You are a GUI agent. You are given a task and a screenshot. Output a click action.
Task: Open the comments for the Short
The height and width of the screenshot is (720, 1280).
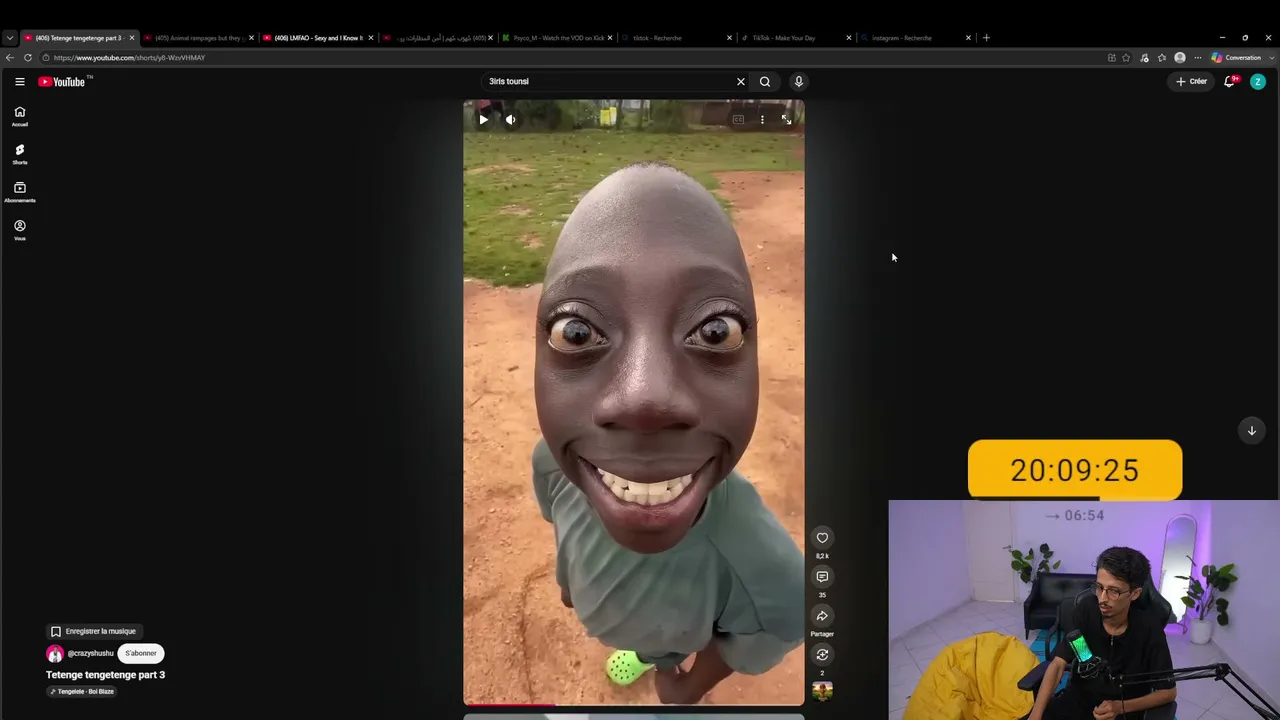point(822,577)
